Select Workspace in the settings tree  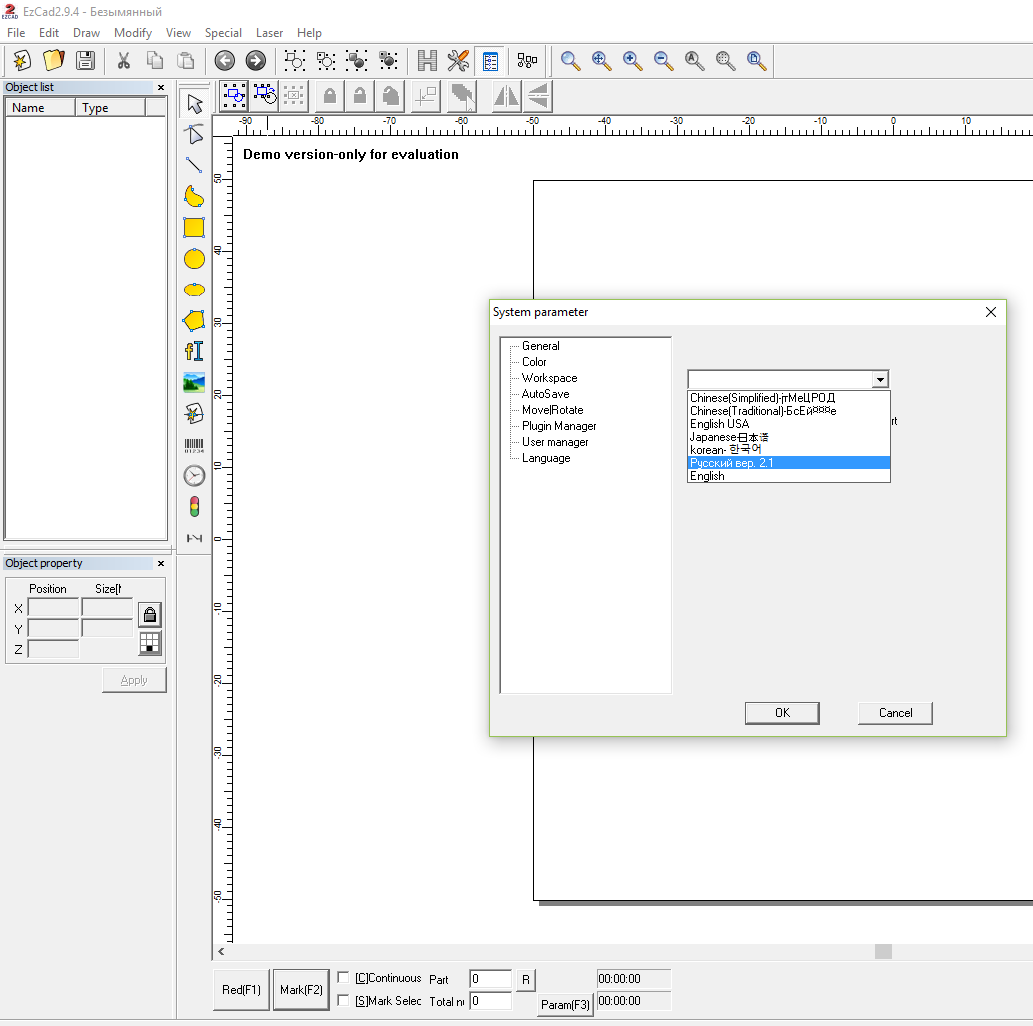(549, 378)
